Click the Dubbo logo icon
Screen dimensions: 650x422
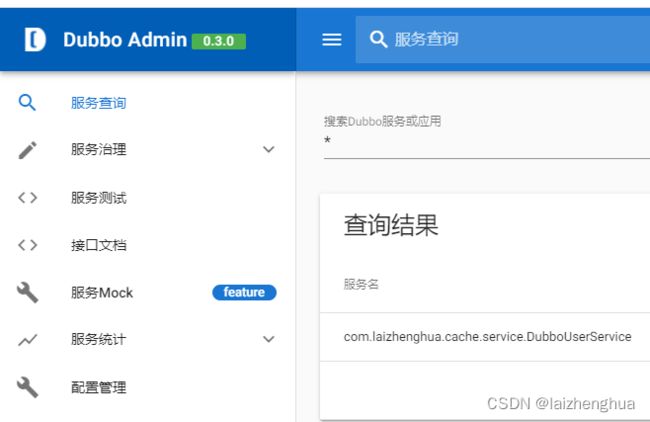coord(35,40)
